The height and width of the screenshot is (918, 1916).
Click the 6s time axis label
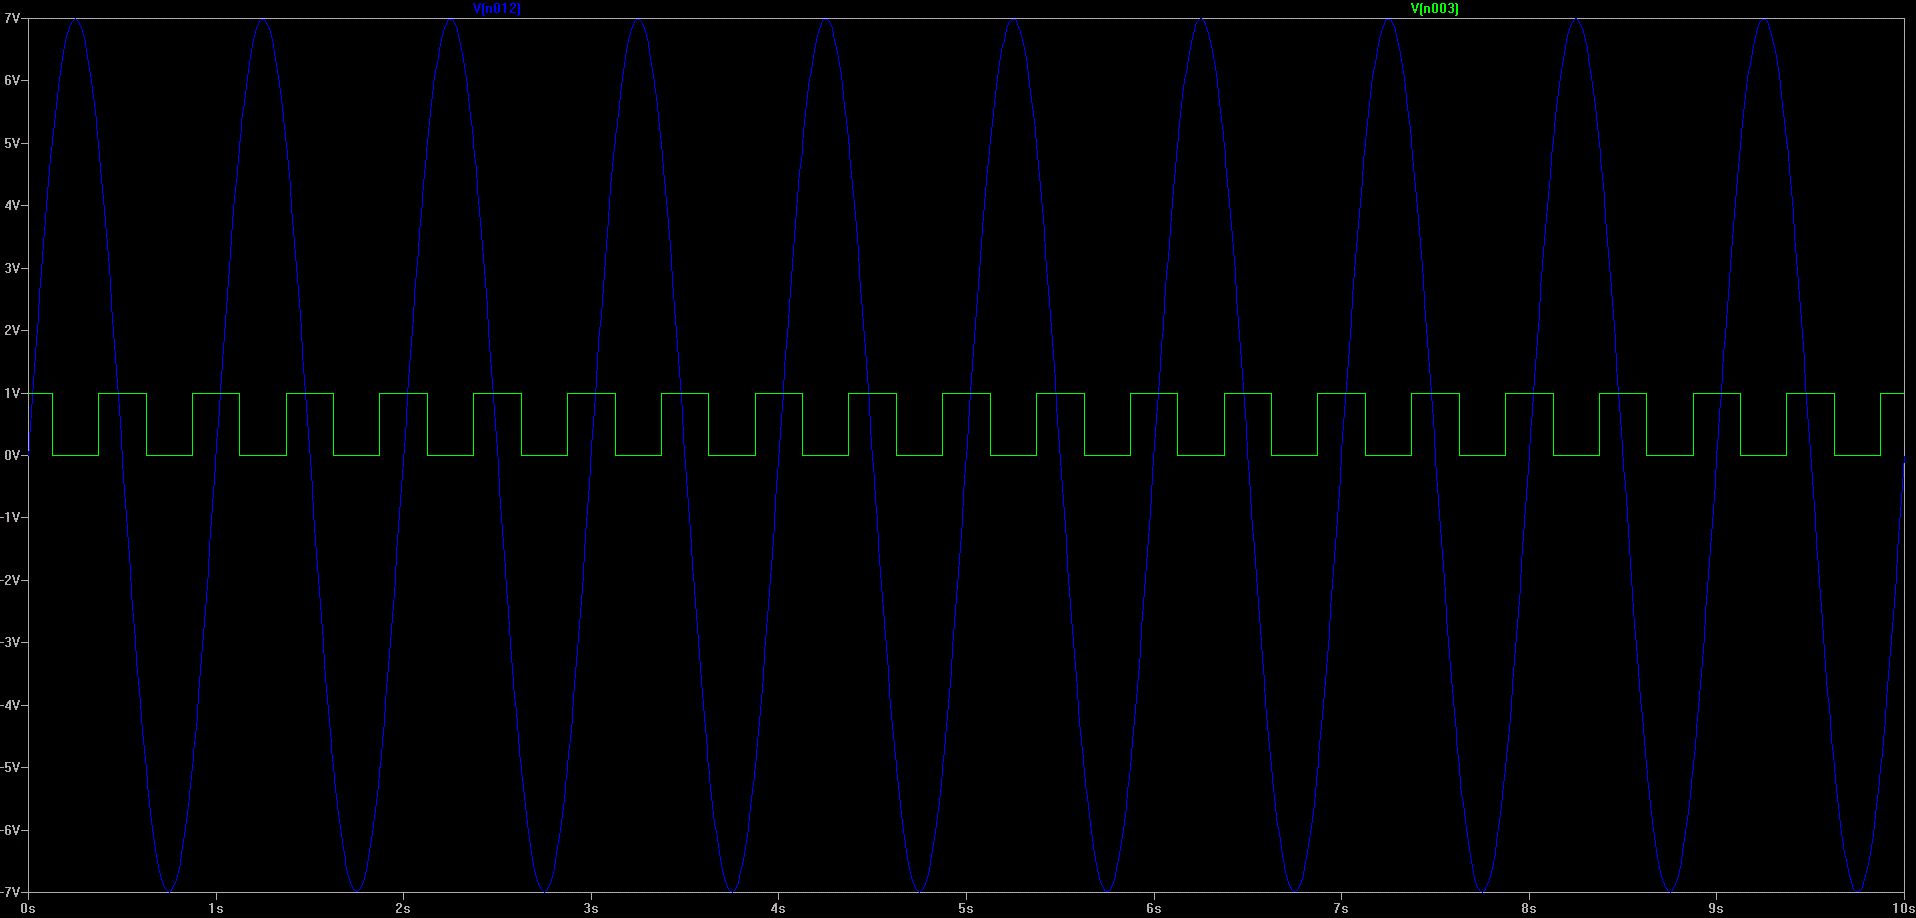coord(1153,909)
